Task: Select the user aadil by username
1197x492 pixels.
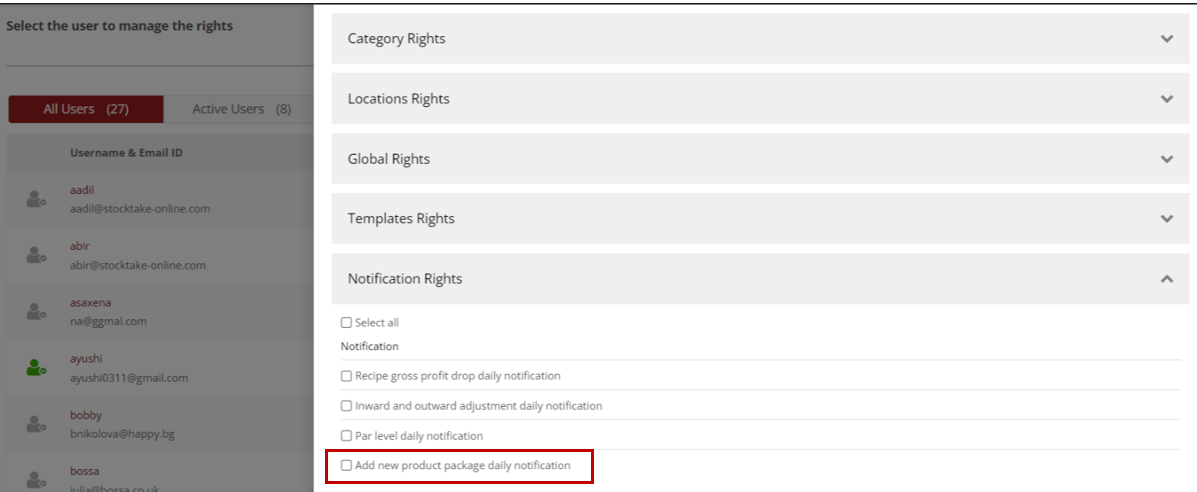Action: tap(83, 190)
